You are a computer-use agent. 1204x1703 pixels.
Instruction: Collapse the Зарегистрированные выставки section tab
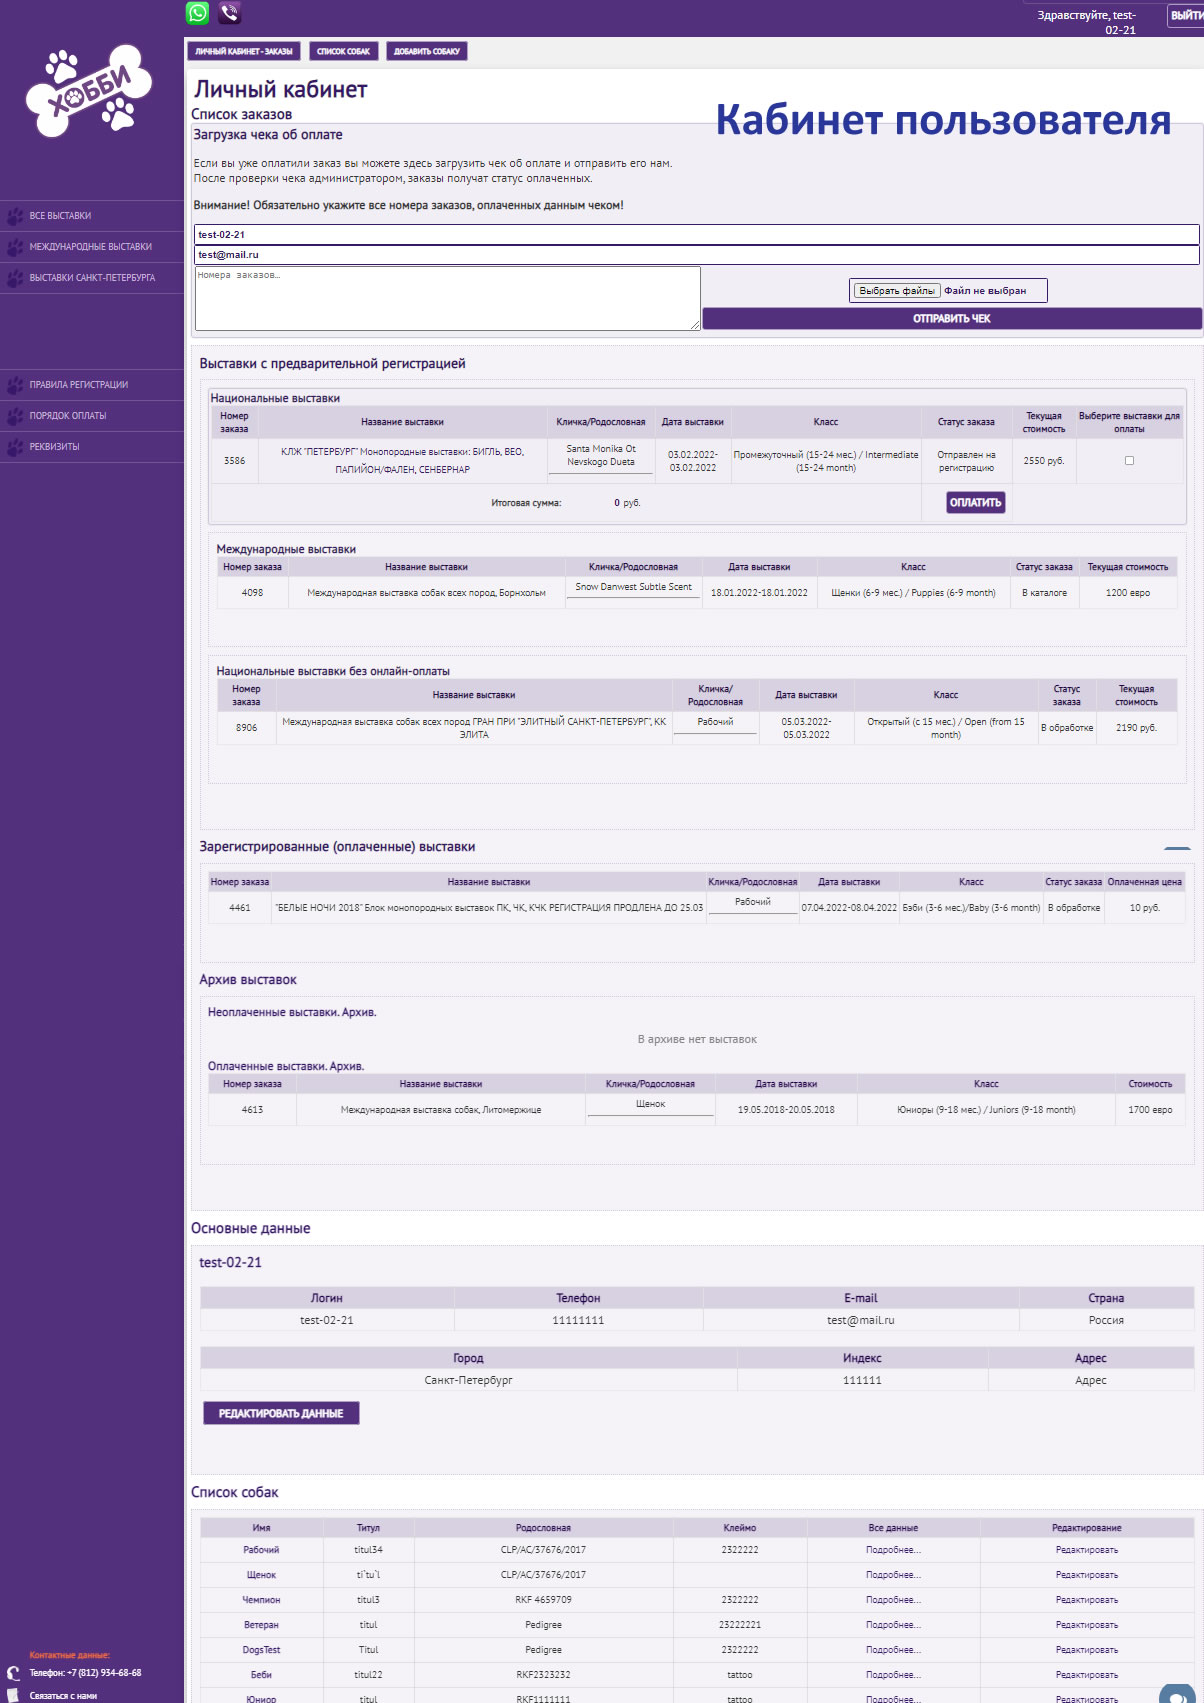click(x=1177, y=849)
